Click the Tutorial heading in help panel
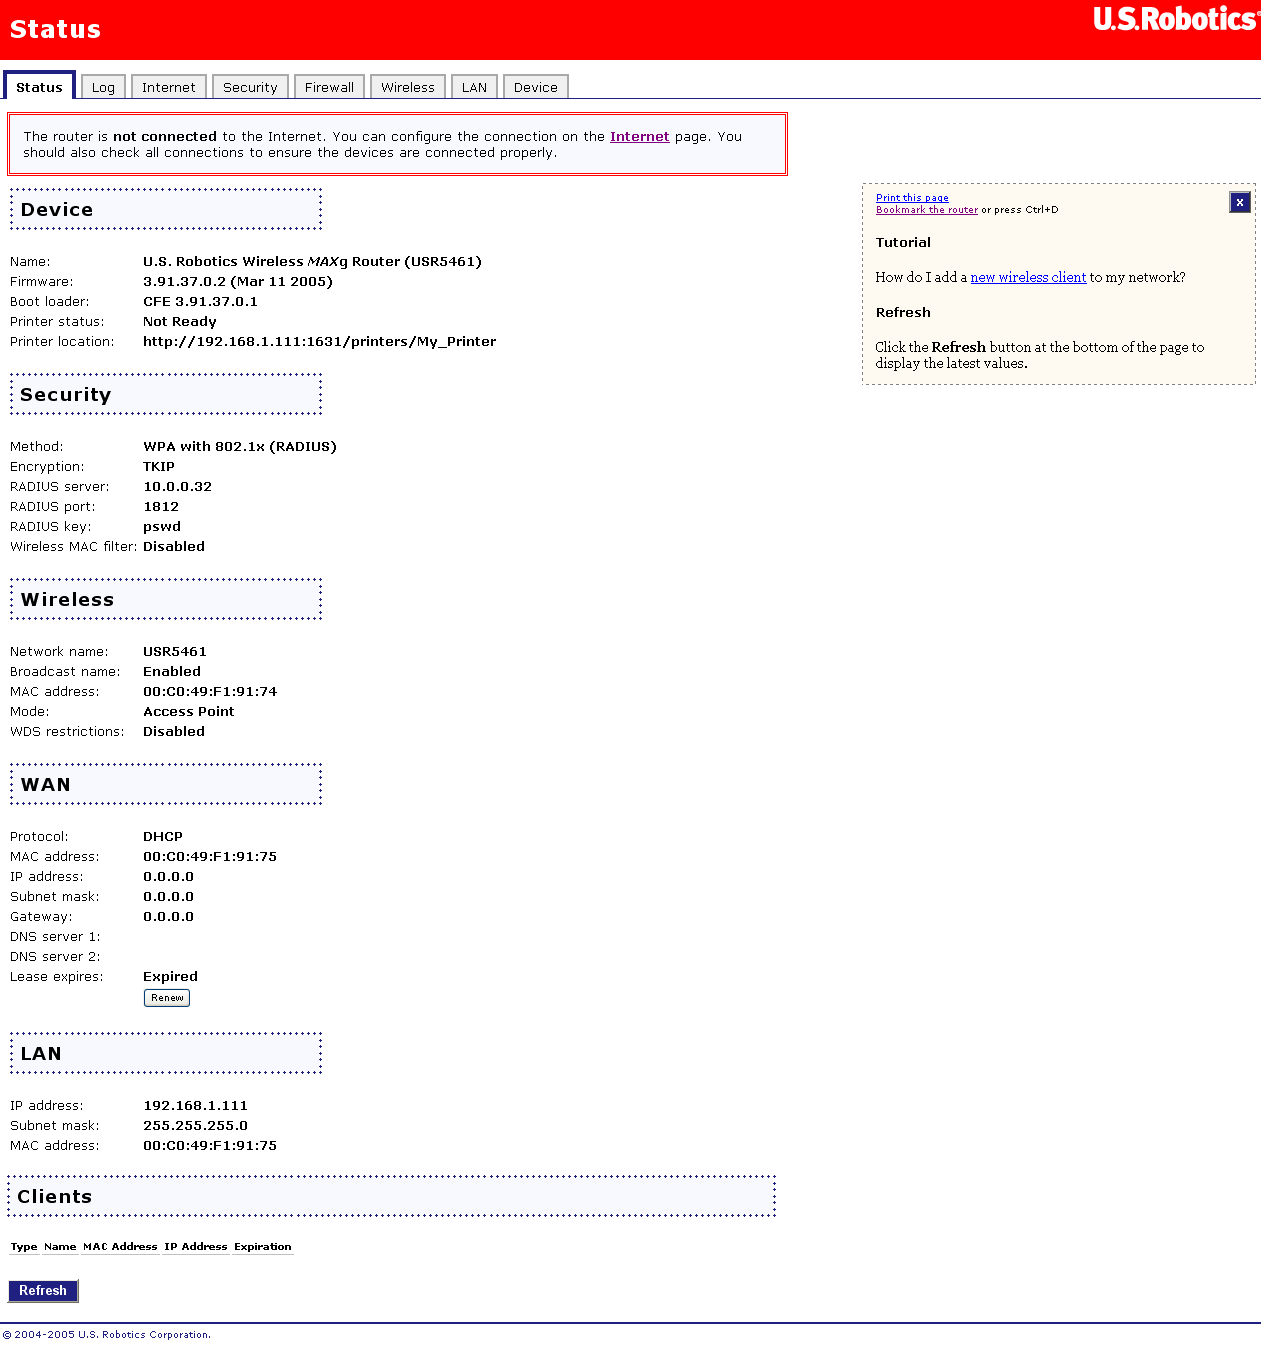 (903, 242)
